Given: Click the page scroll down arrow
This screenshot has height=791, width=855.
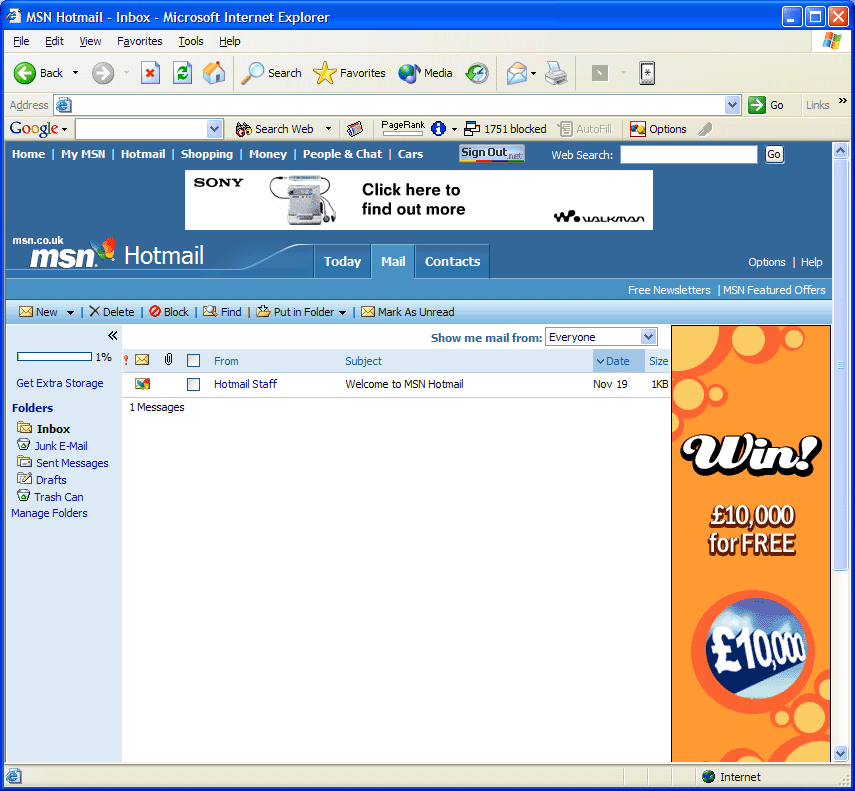Looking at the screenshot, I should [x=840, y=753].
